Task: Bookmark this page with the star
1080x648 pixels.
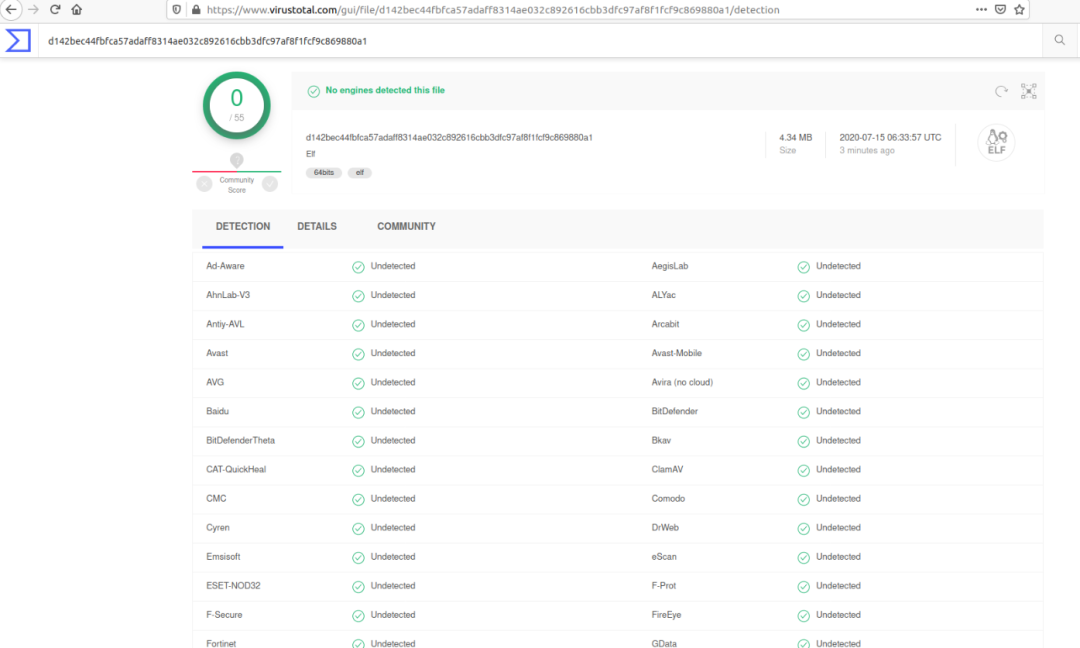Action: pyautogui.click(x=1019, y=10)
